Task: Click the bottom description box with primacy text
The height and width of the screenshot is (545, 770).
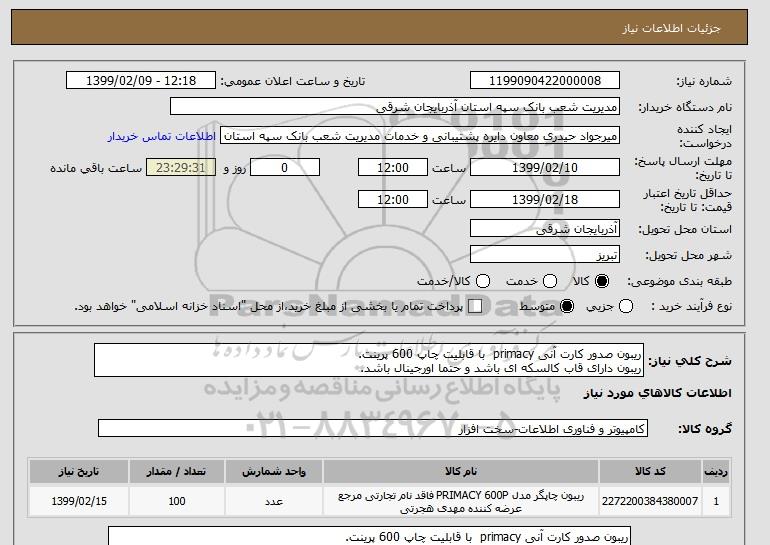Action: pos(369,536)
